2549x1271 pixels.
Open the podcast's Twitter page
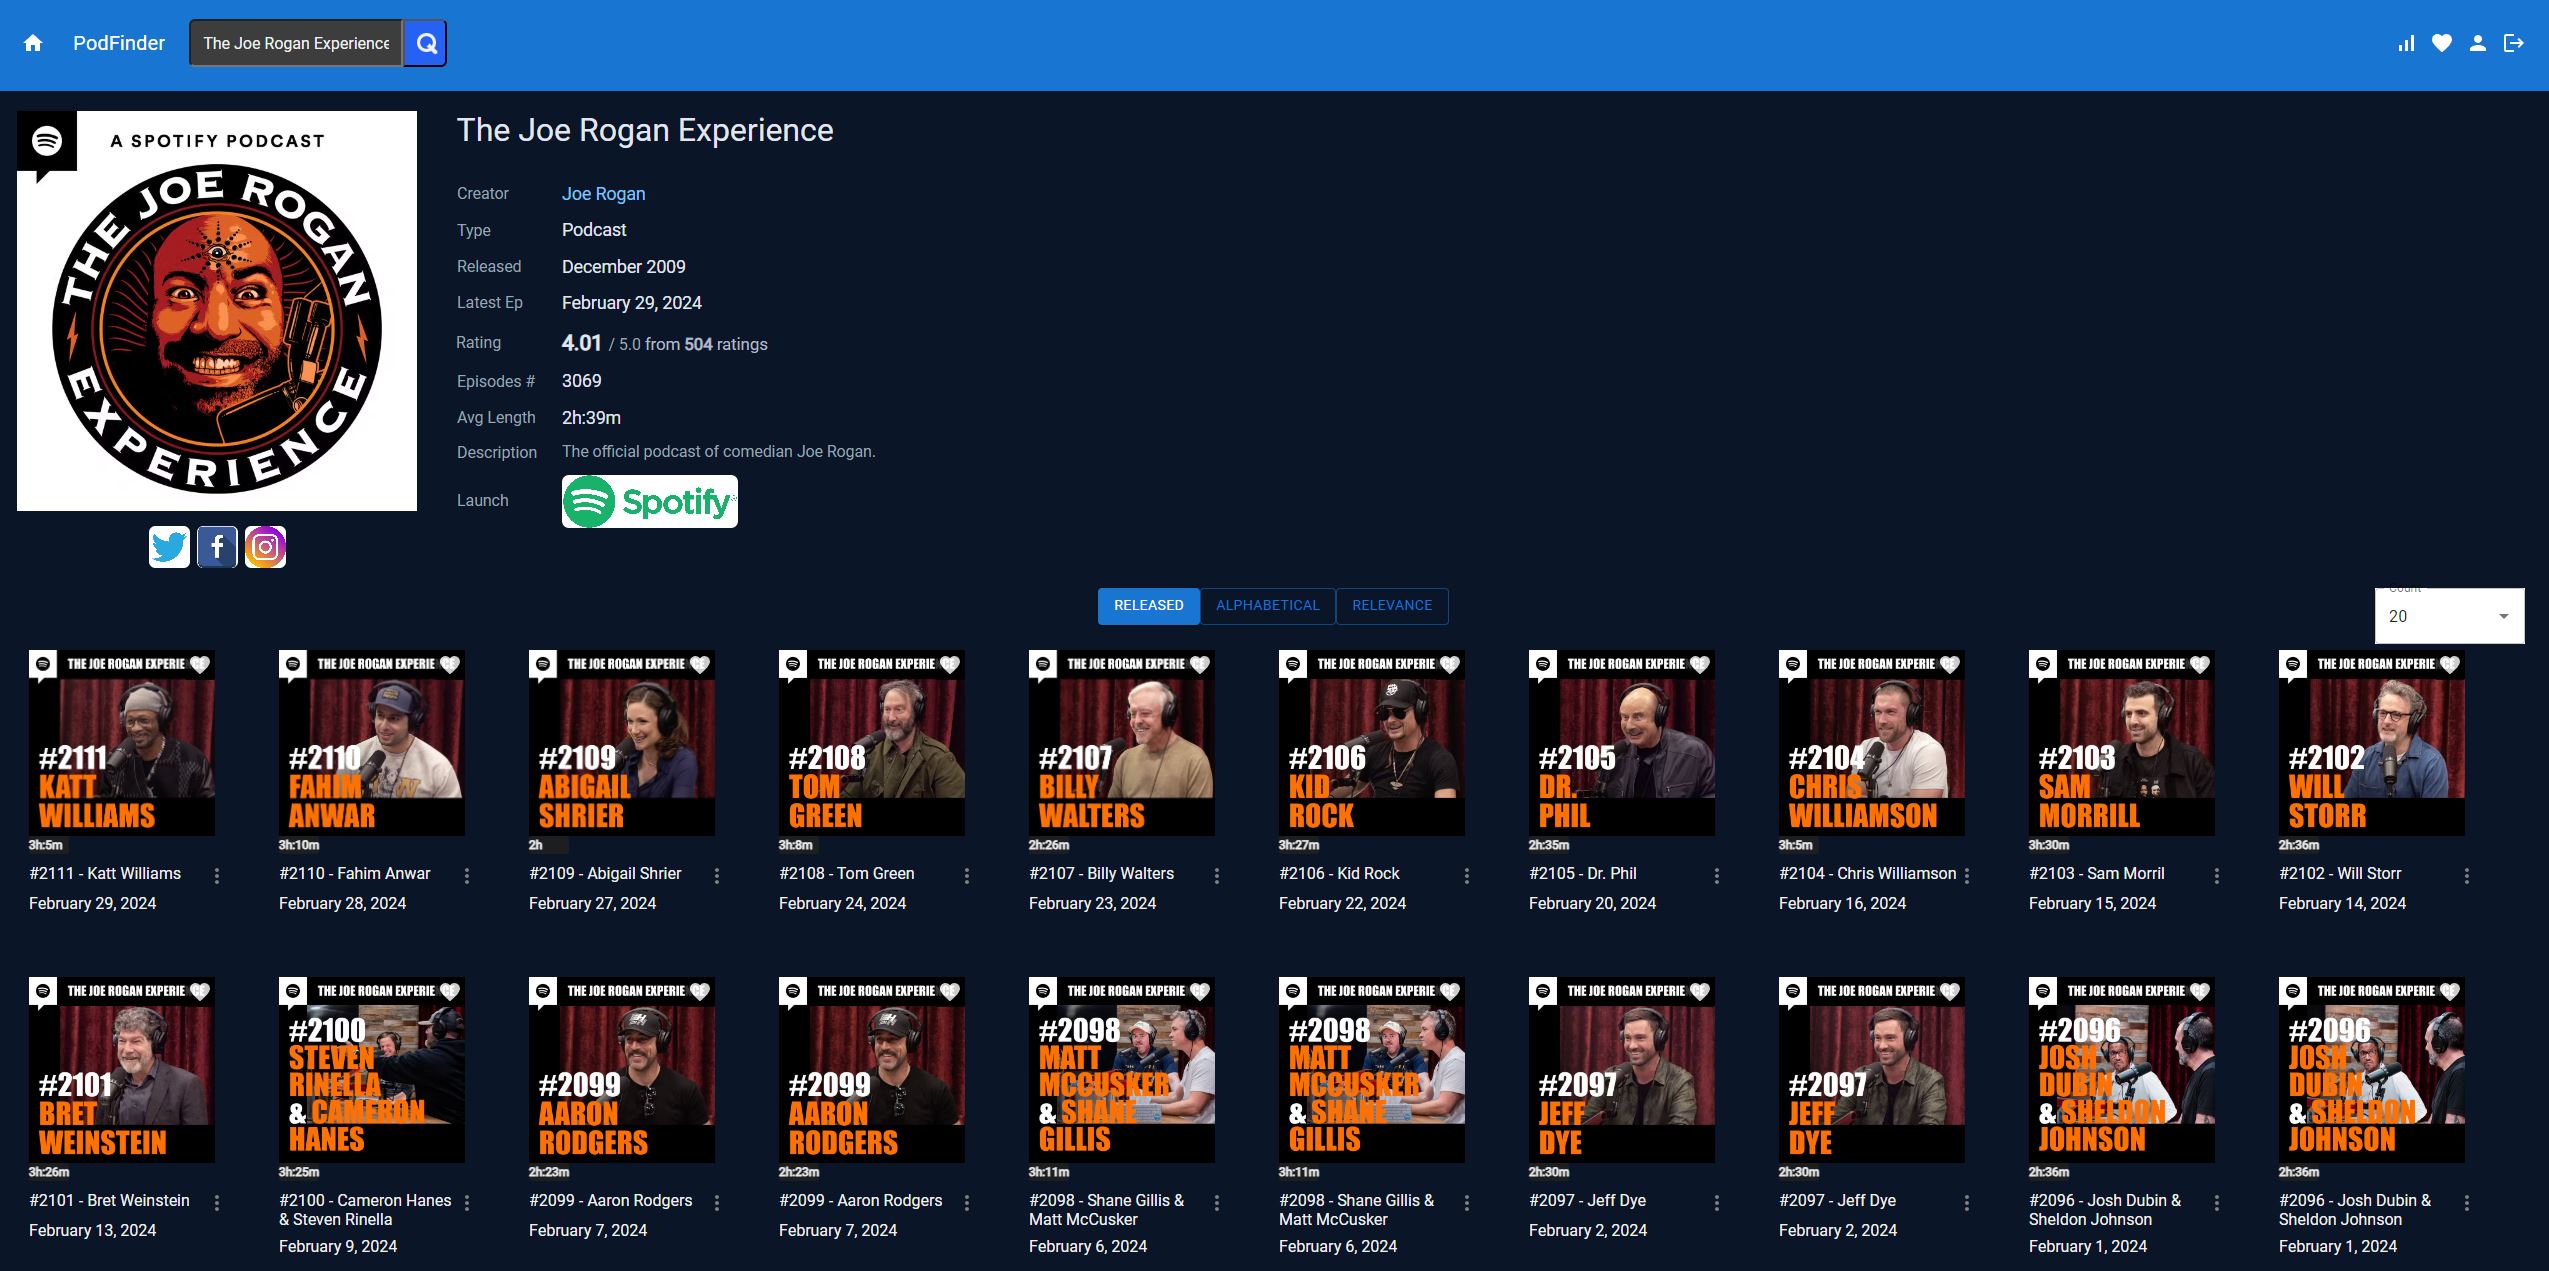coord(169,547)
